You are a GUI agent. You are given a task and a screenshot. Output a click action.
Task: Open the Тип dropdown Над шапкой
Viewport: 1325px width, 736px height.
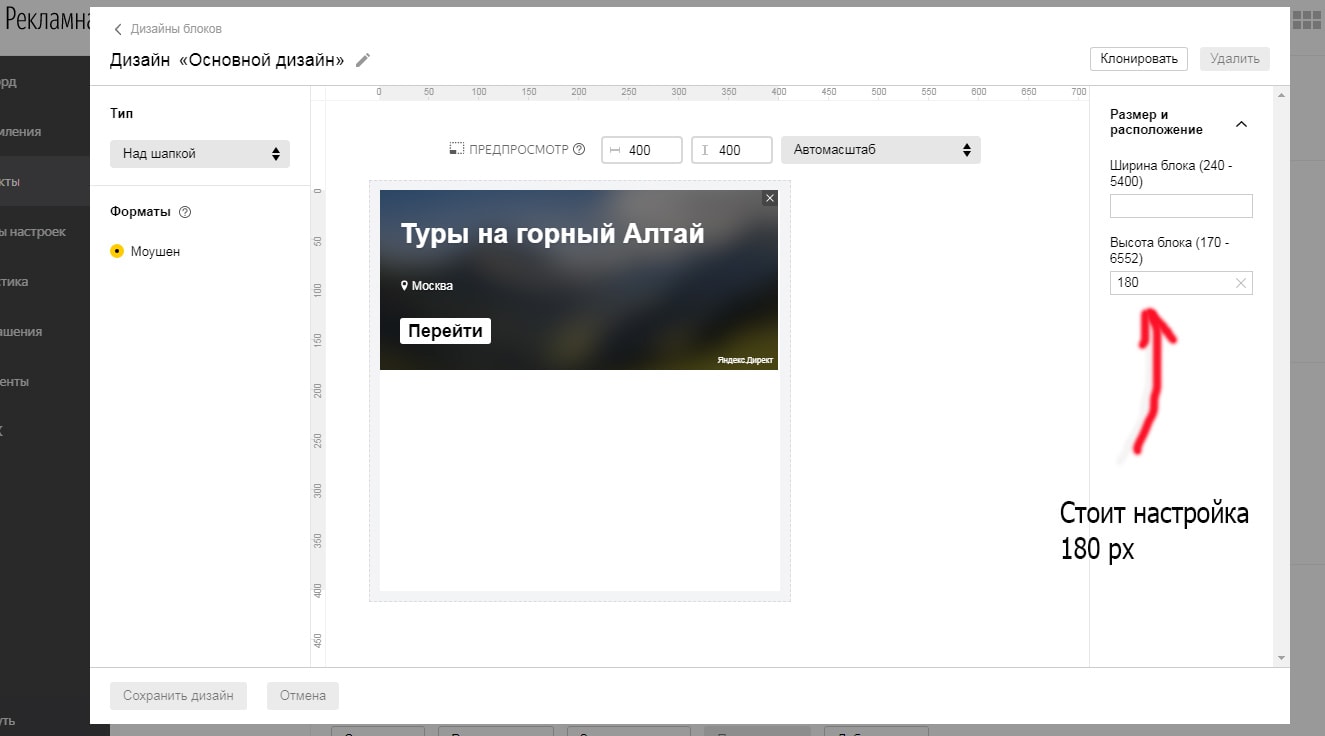click(x=200, y=154)
